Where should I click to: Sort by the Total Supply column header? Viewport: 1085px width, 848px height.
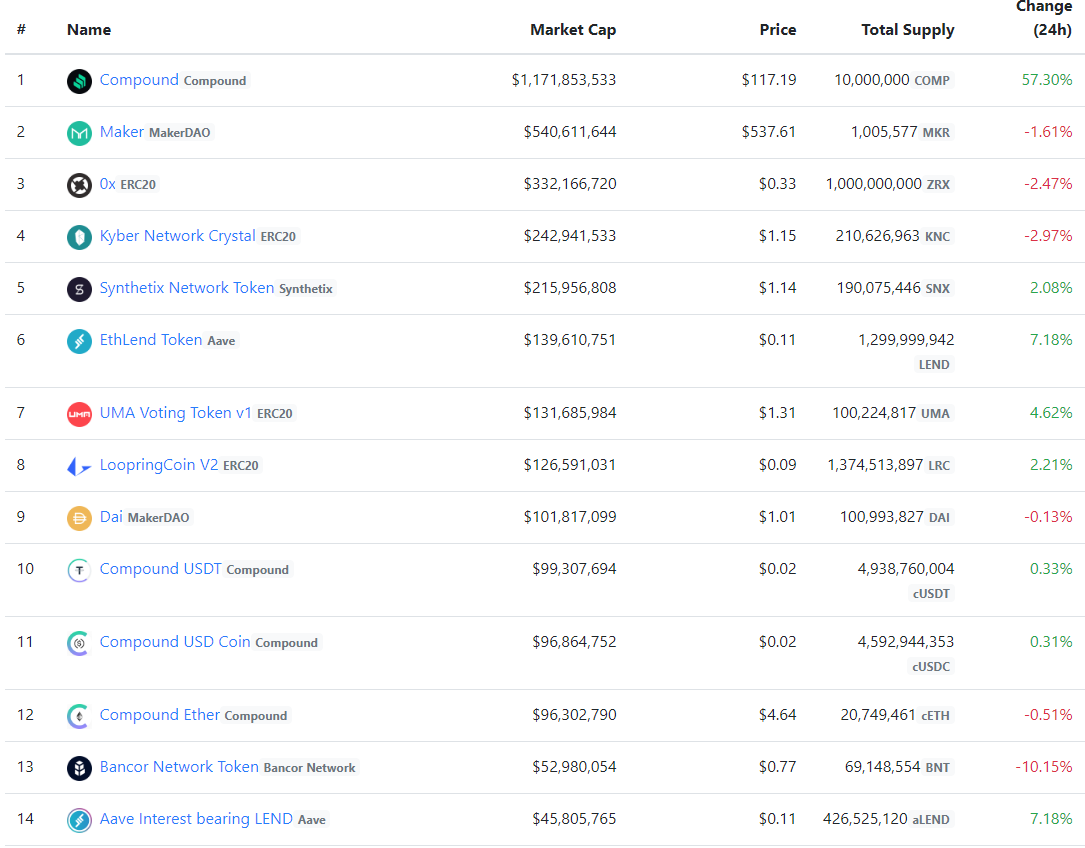pyautogui.click(x=908, y=30)
